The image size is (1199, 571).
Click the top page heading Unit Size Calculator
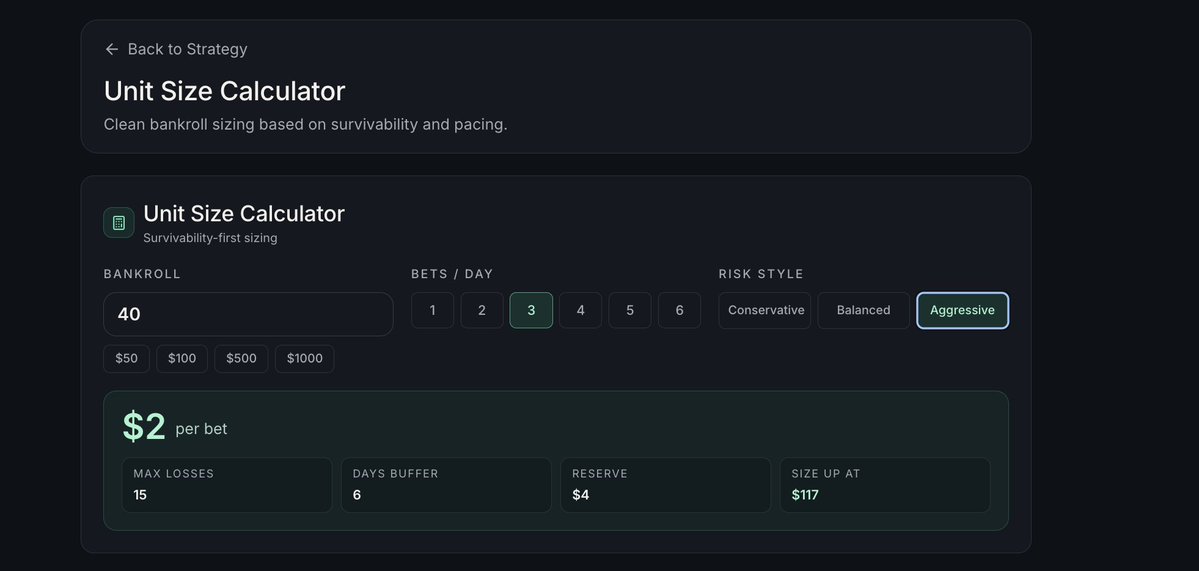click(x=225, y=91)
